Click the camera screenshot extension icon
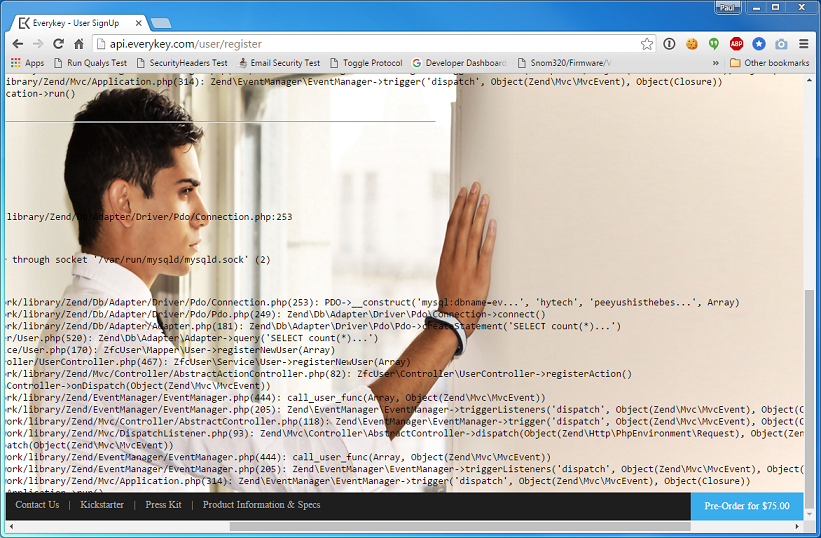This screenshot has width=821, height=538. [781, 44]
